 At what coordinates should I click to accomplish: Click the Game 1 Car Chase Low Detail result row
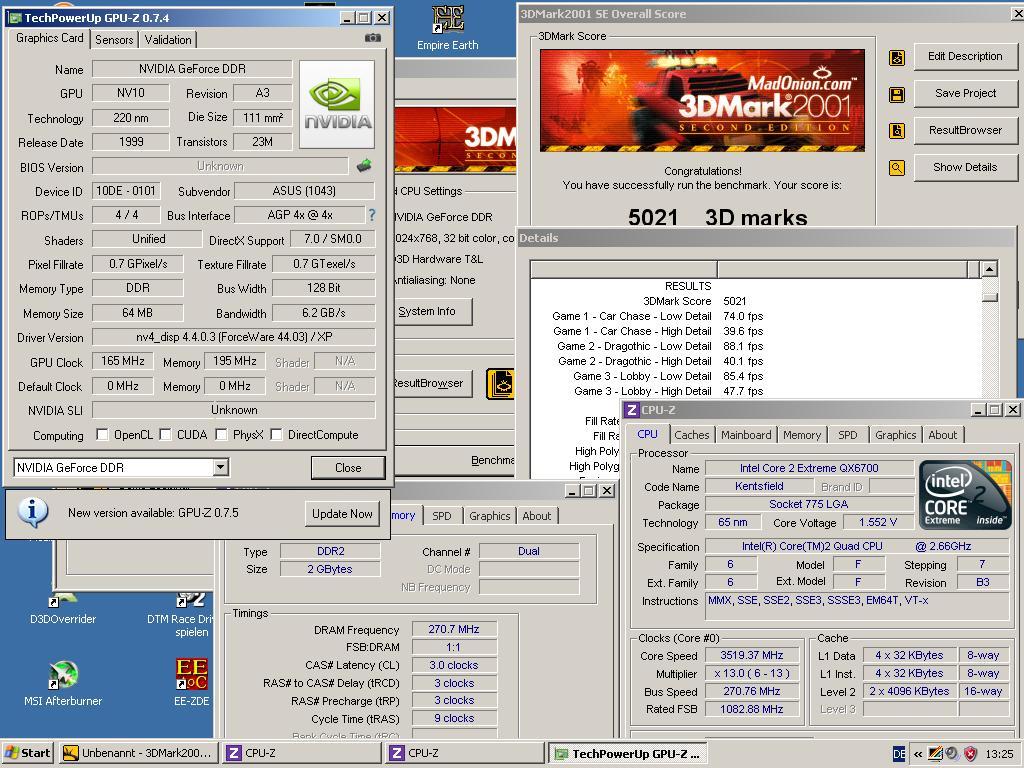658,316
